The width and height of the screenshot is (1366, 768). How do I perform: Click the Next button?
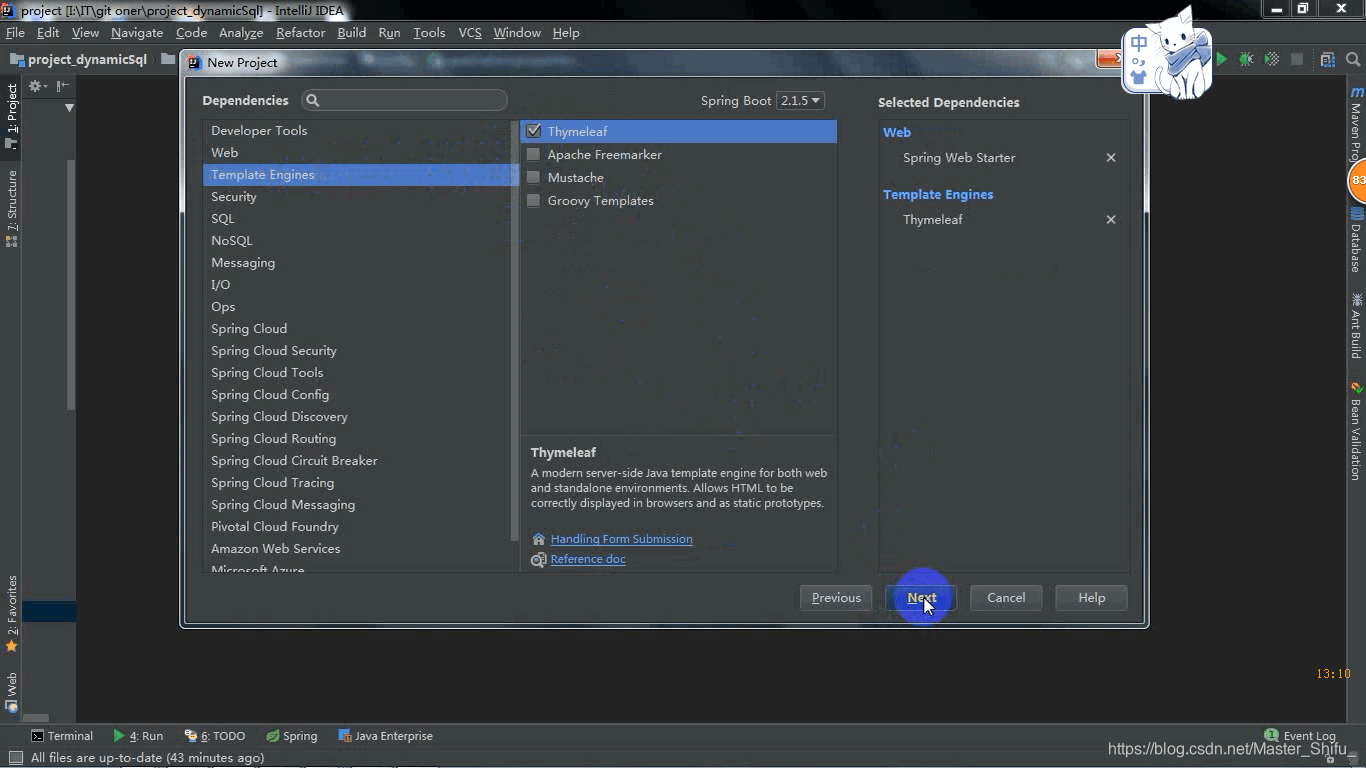click(x=921, y=598)
